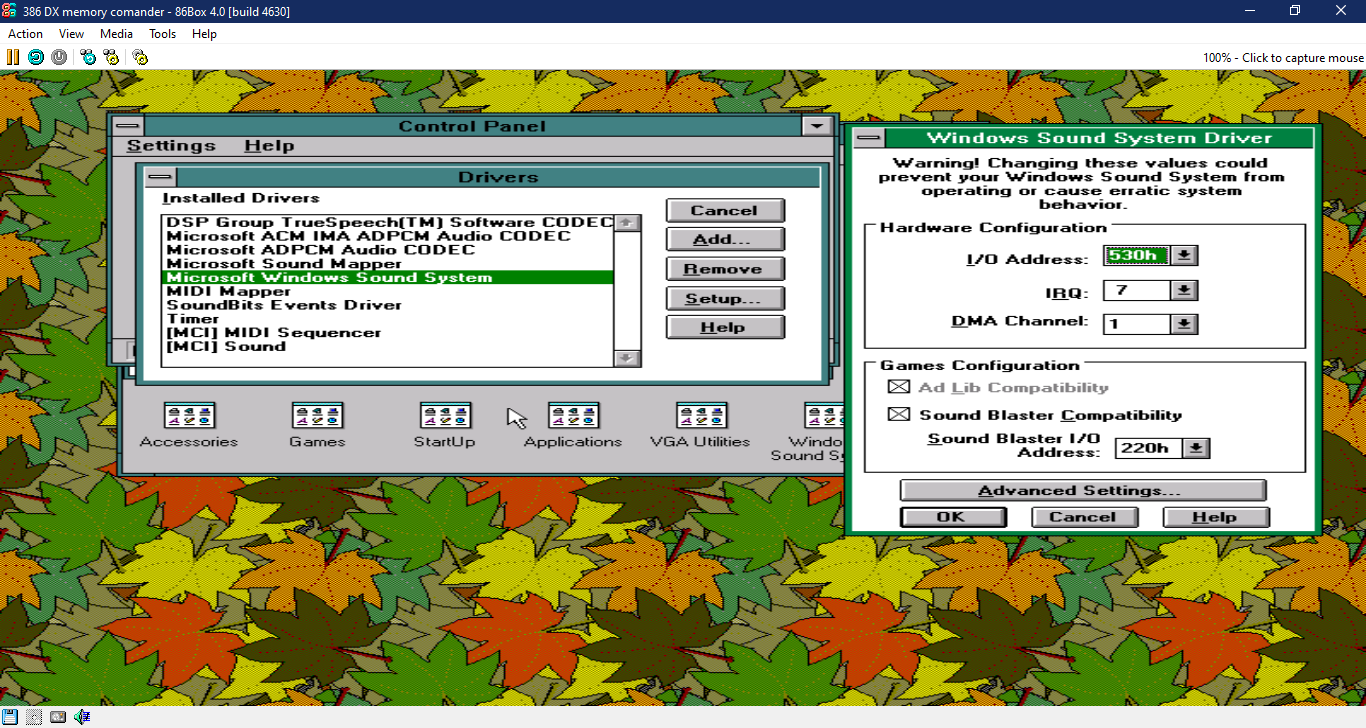Screen dimensions: 1366x728
Task: Open the Accessories program group
Action: [188, 415]
